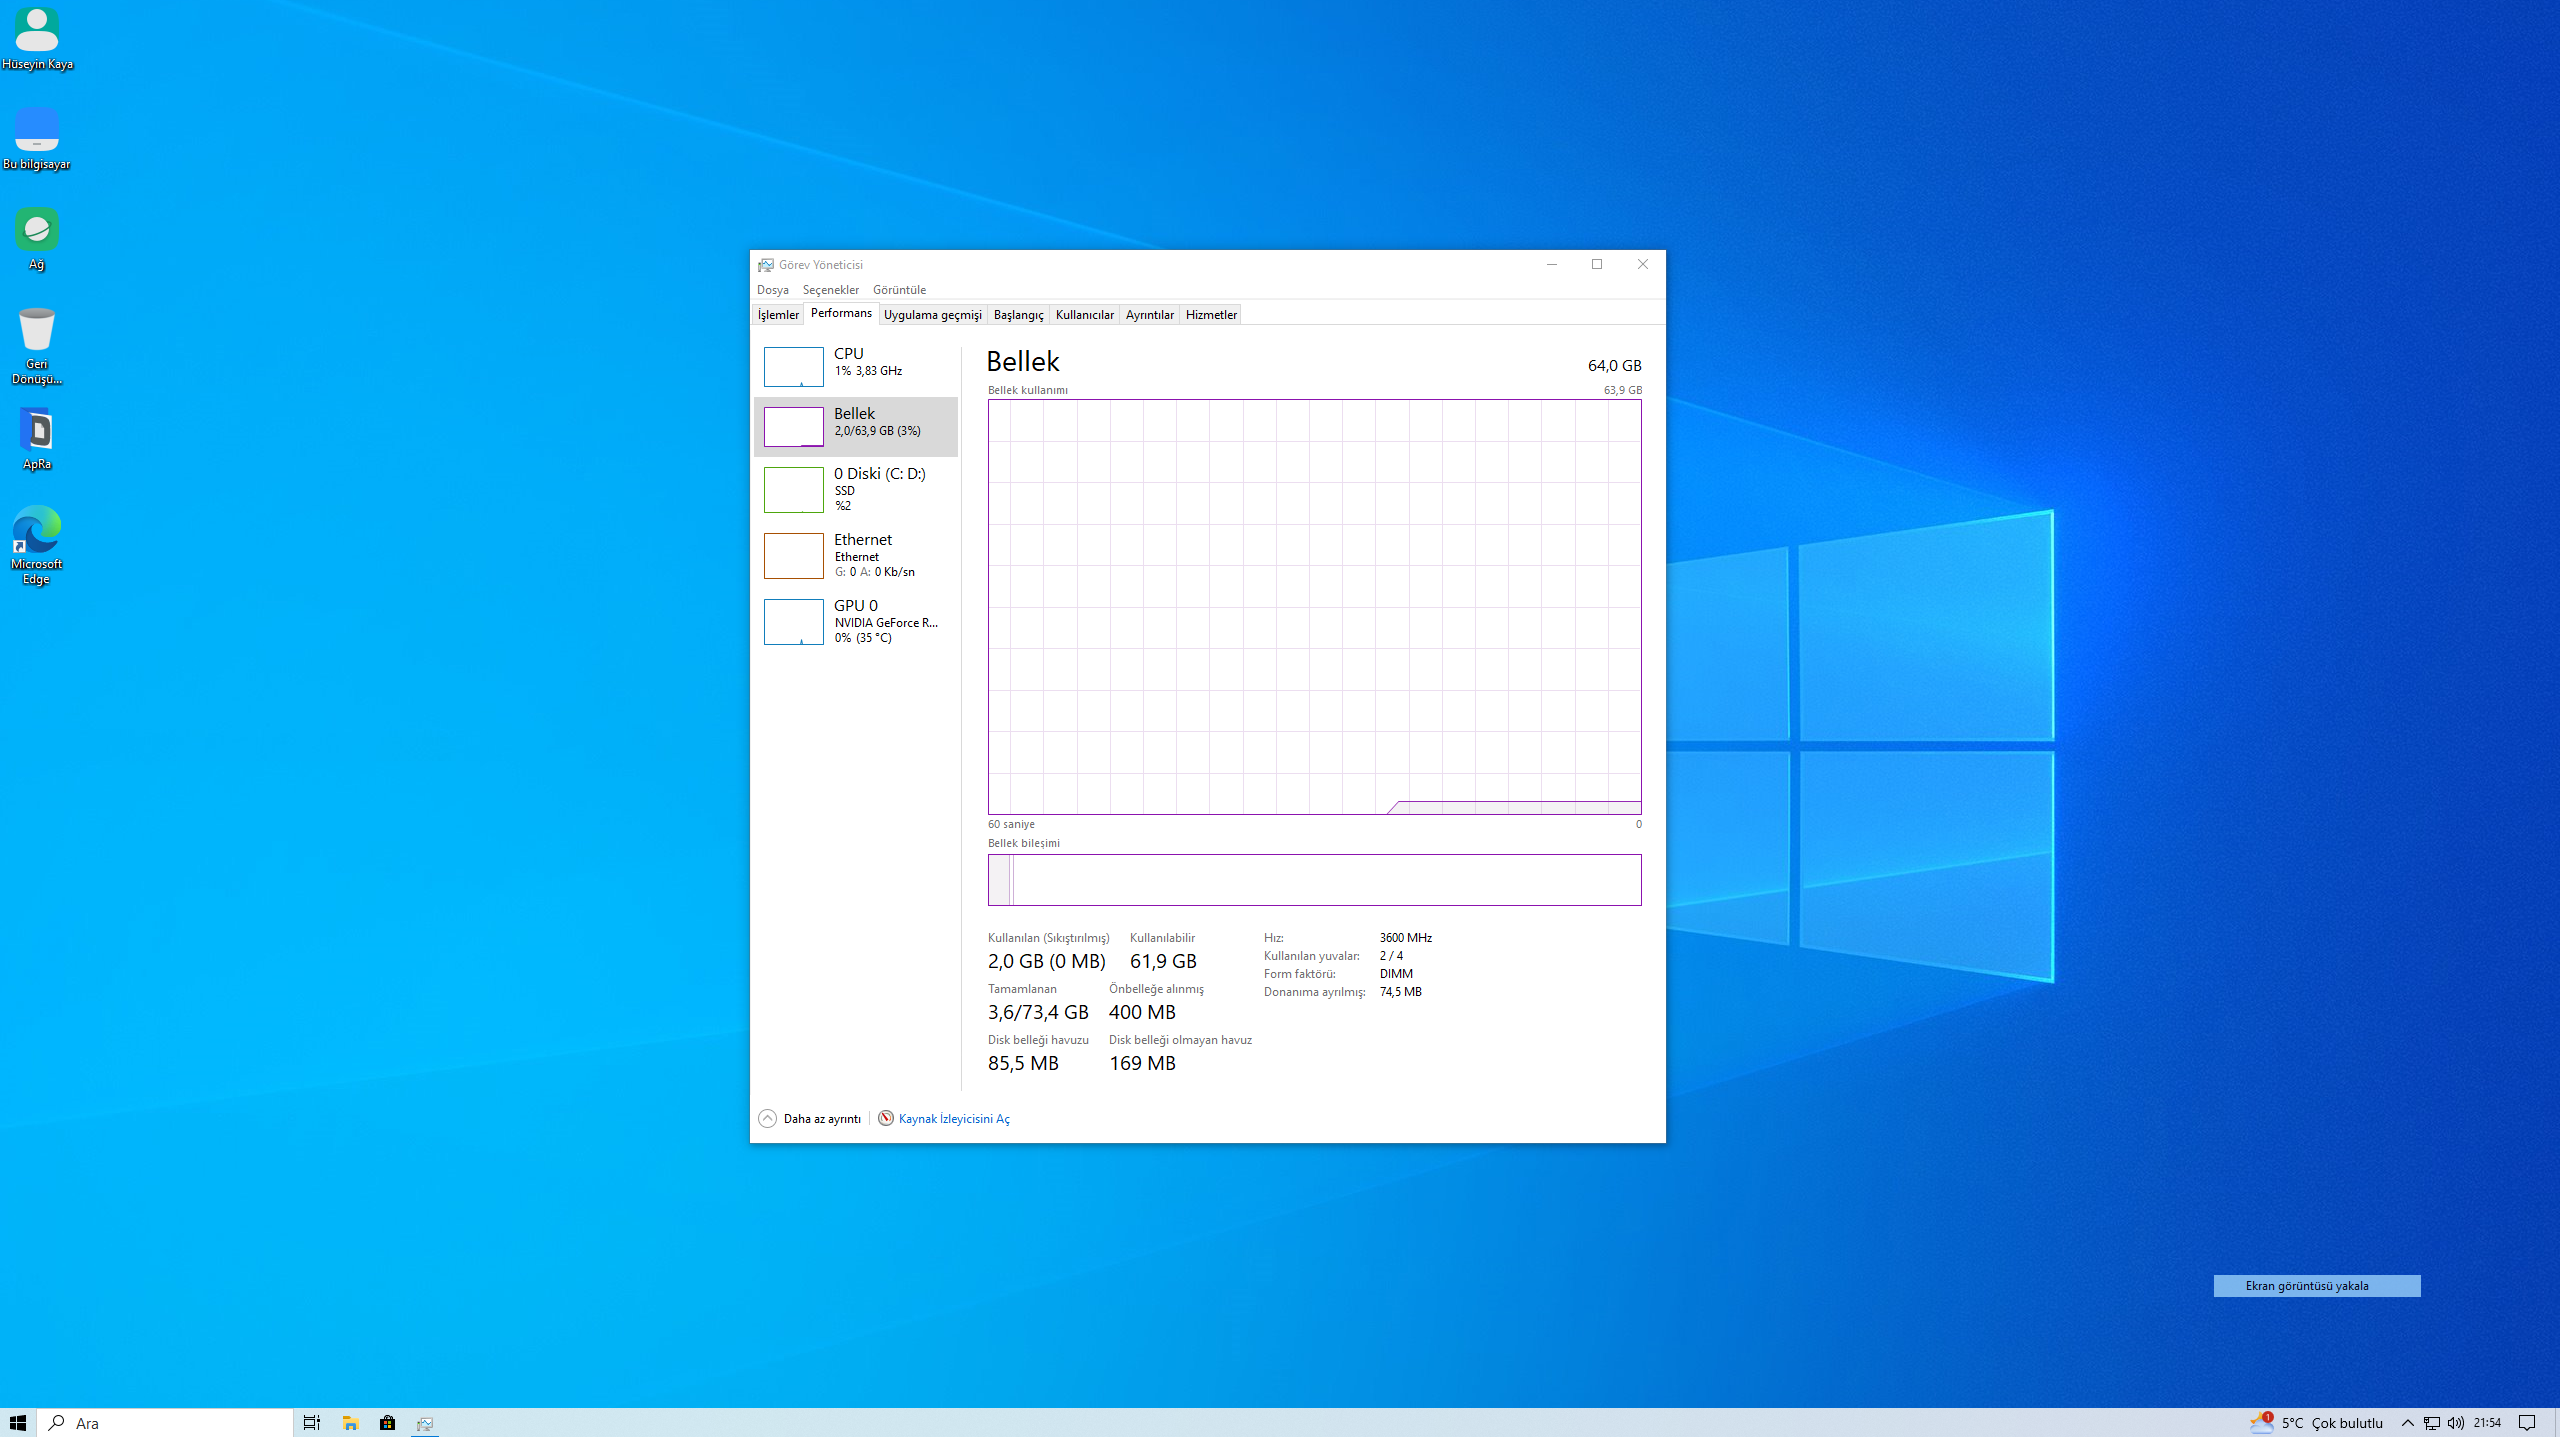This screenshot has height=1437, width=2560.
Task: Open the Ayrıntılar tab
Action: (1149, 315)
